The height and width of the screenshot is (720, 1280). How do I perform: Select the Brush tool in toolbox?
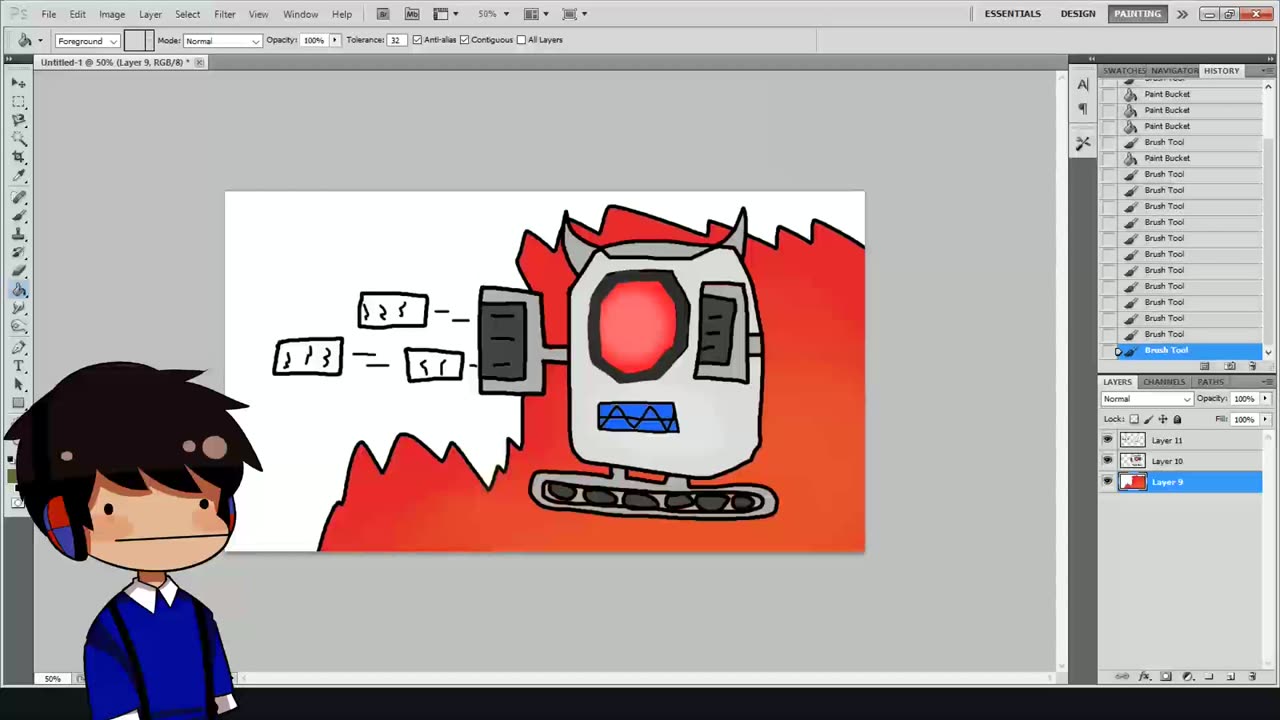pyautogui.click(x=19, y=215)
